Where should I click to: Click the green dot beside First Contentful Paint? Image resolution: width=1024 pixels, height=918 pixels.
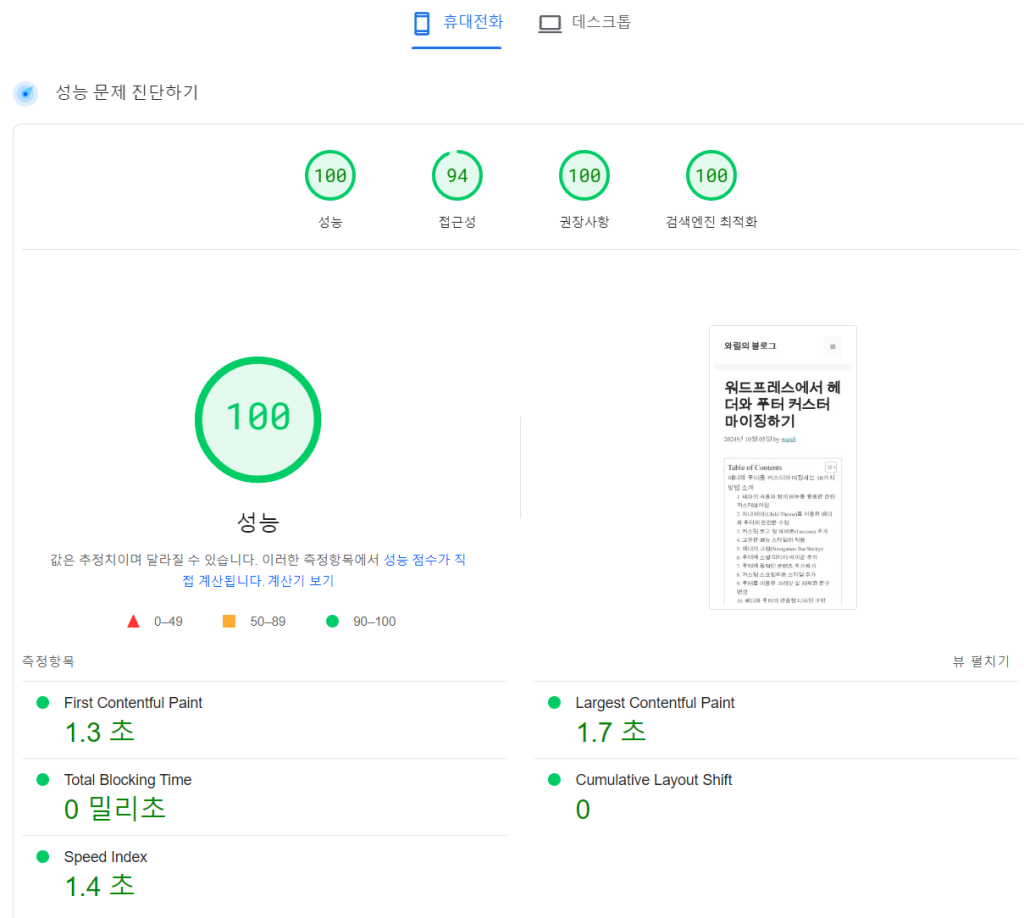click(x=43, y=703)
